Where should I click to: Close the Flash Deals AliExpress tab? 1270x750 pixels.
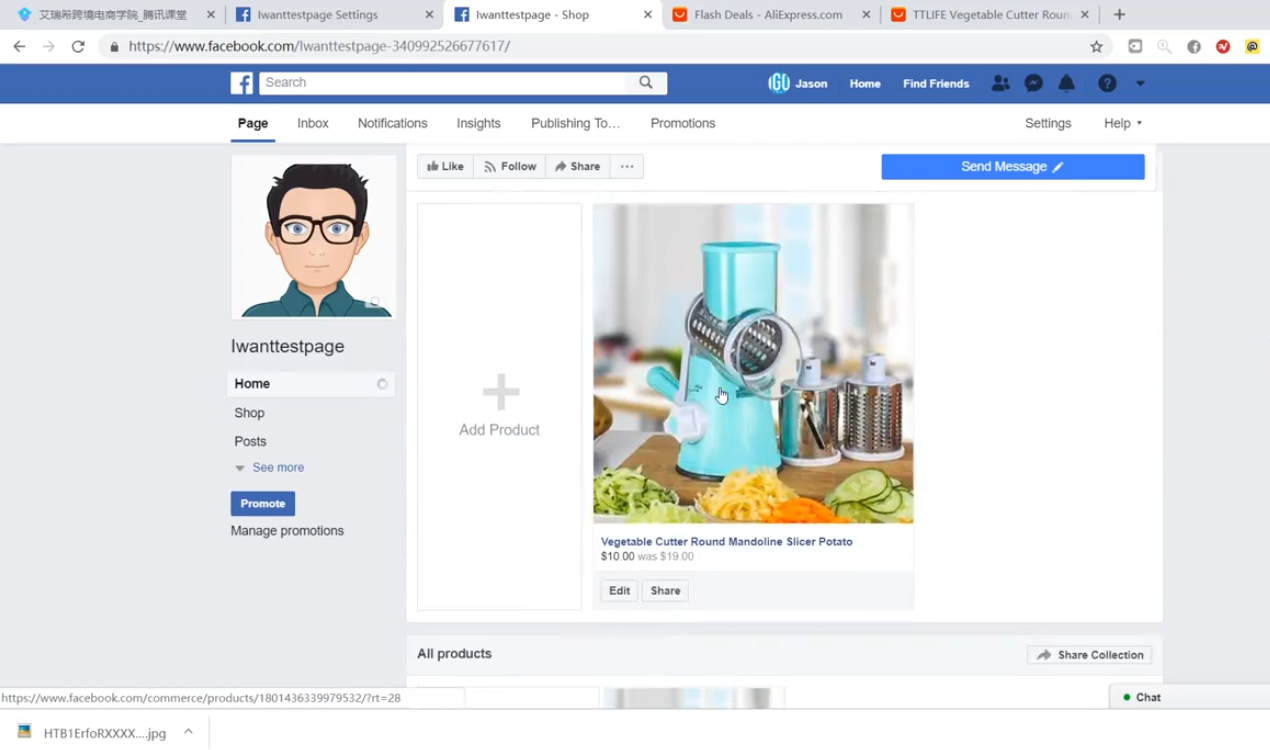[x=866, y=15]
